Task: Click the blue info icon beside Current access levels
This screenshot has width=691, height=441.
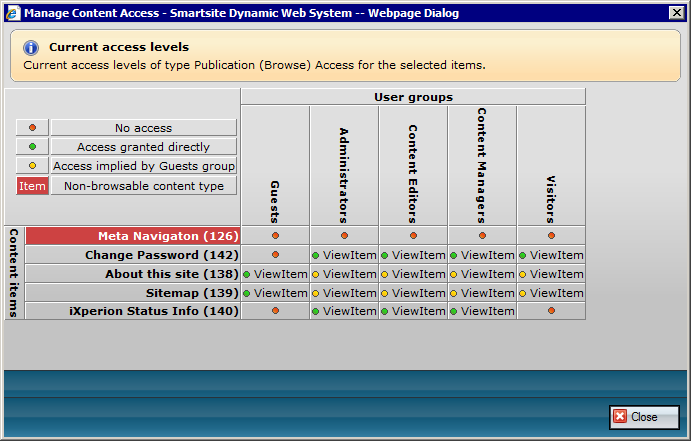Action: click(x=31, y=48)
